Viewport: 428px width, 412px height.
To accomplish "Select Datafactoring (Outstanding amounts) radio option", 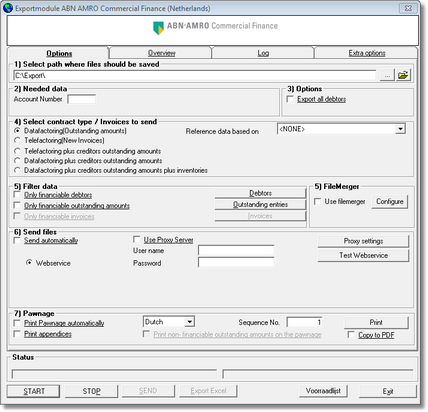I will 17,131.
